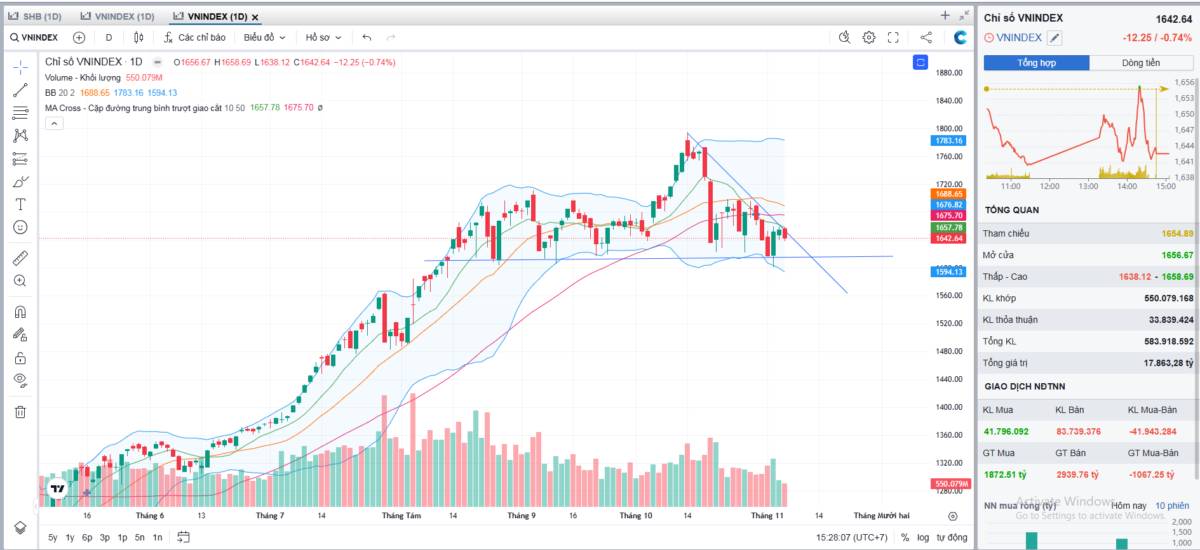This screenshot has width=1200, height=550.
Task: Click the VNINDEX symbol search field
Action: [35, 37]
